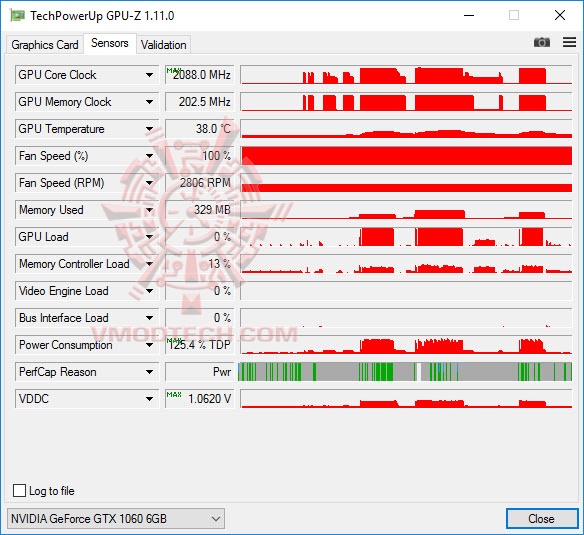Click the 2806 RPM fan reading
This screenshot has height=535, width=584.
200,183
